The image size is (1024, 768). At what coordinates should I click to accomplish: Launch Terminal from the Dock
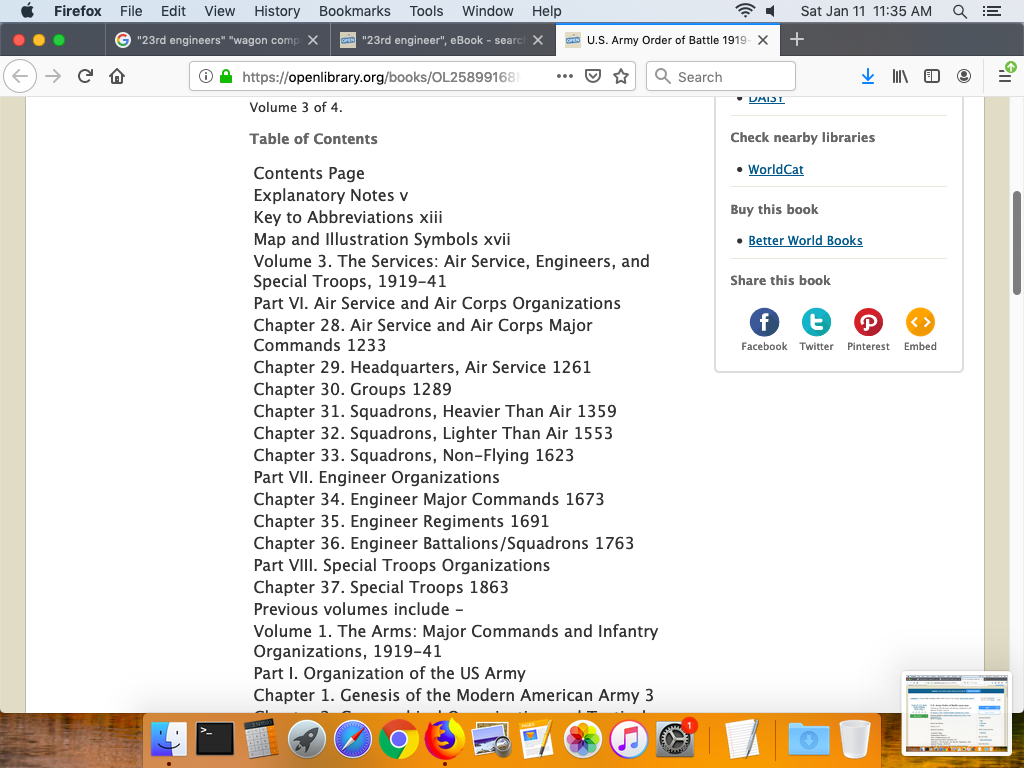pos(215,740)
